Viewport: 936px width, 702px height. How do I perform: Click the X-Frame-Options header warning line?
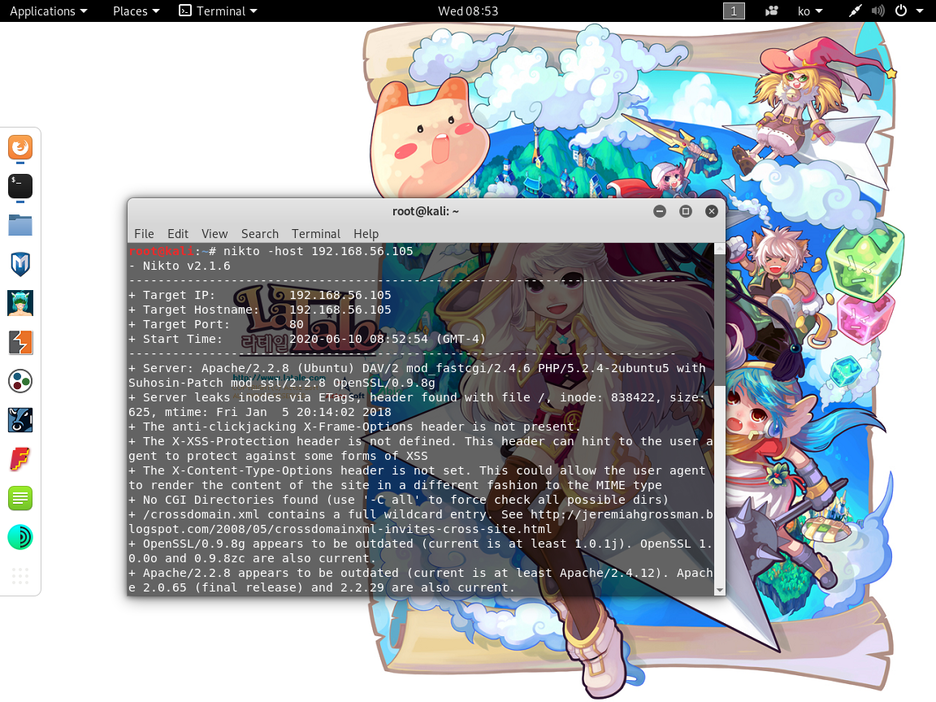click(x=353, y=427)
